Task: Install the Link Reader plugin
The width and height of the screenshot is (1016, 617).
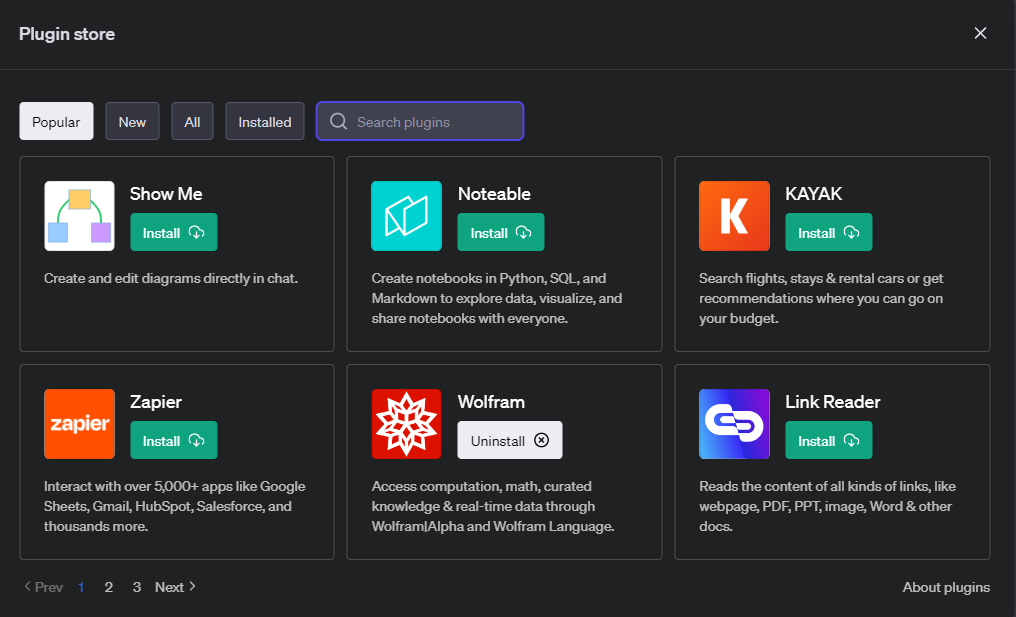Action: tap(828, 441)
